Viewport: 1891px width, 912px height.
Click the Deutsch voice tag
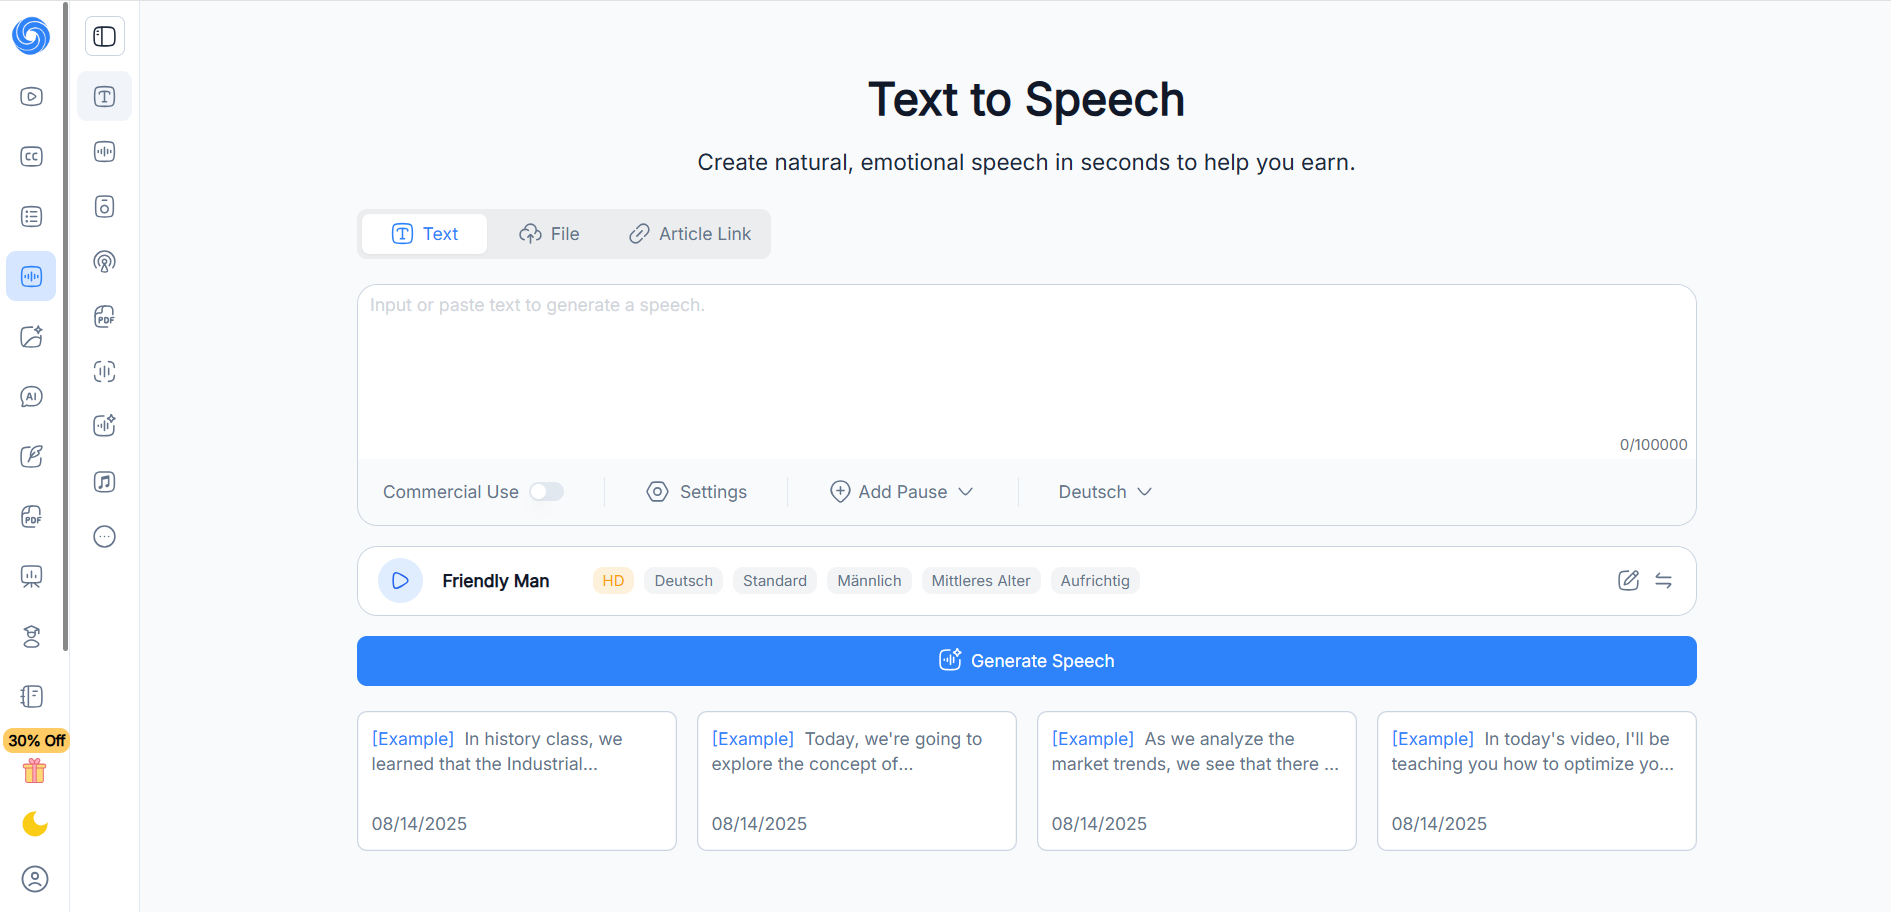[x=684, y=581]
